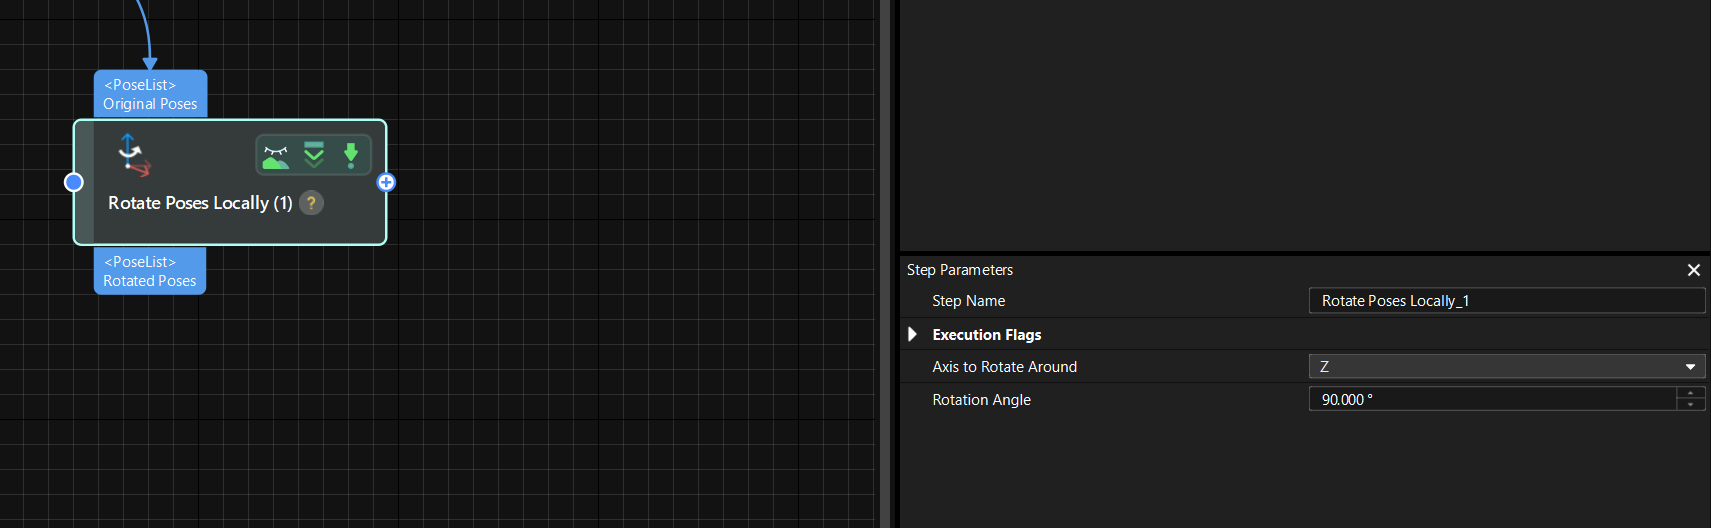This screenshot has width=1711, height=528.
Task: Open help via the question mark icon
Action: tap(312, 203)
